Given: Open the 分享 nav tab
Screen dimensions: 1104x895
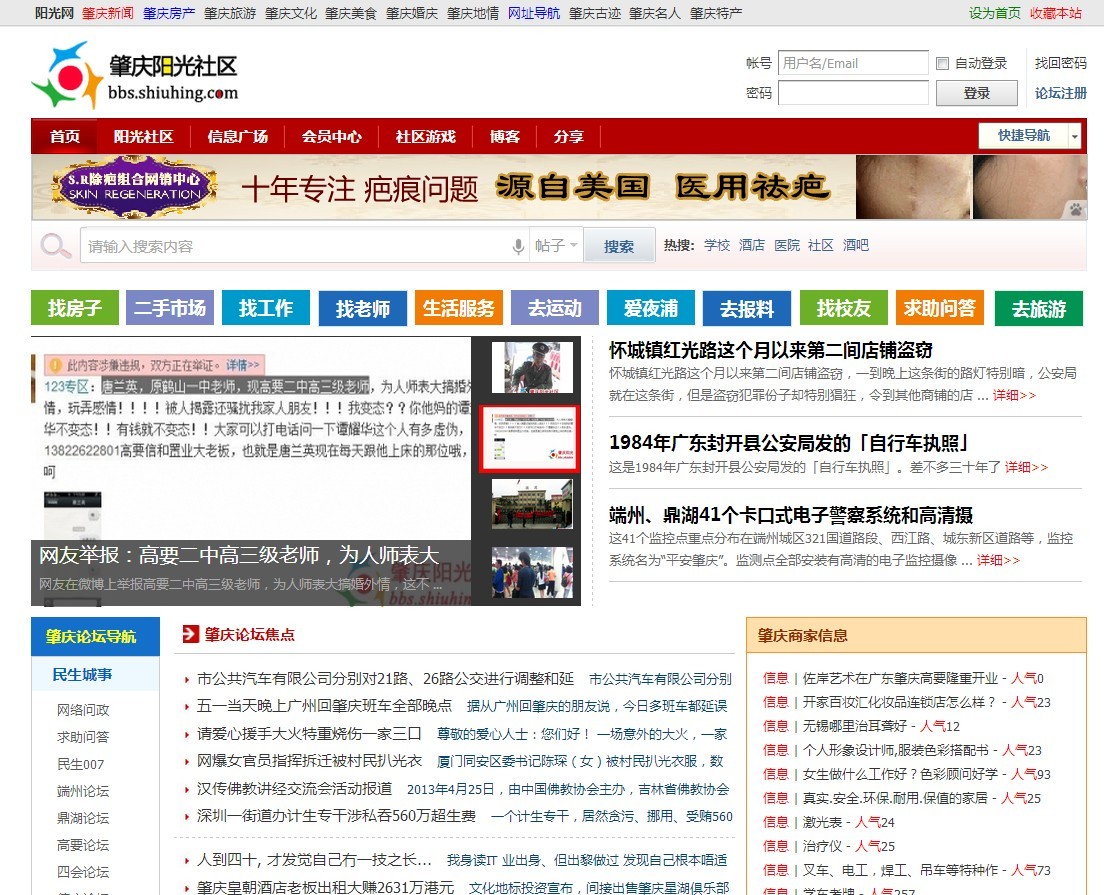Looking at the screenshot, I should 568,136.
